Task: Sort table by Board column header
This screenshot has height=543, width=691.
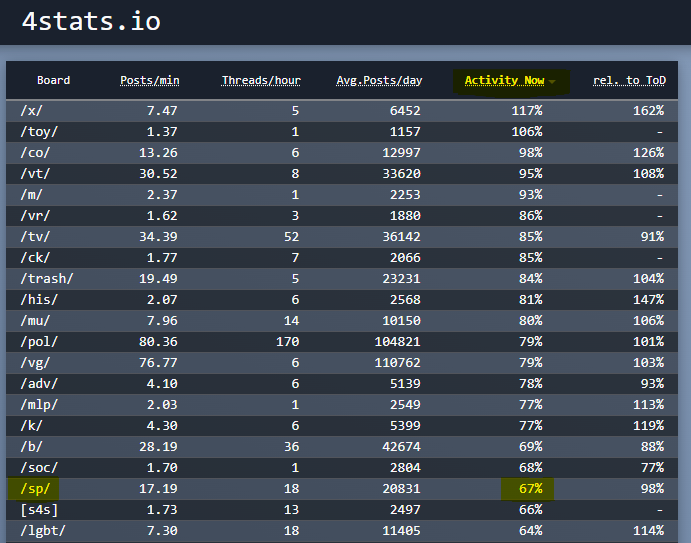Action: pyautogui.click(x=53, y=80)
